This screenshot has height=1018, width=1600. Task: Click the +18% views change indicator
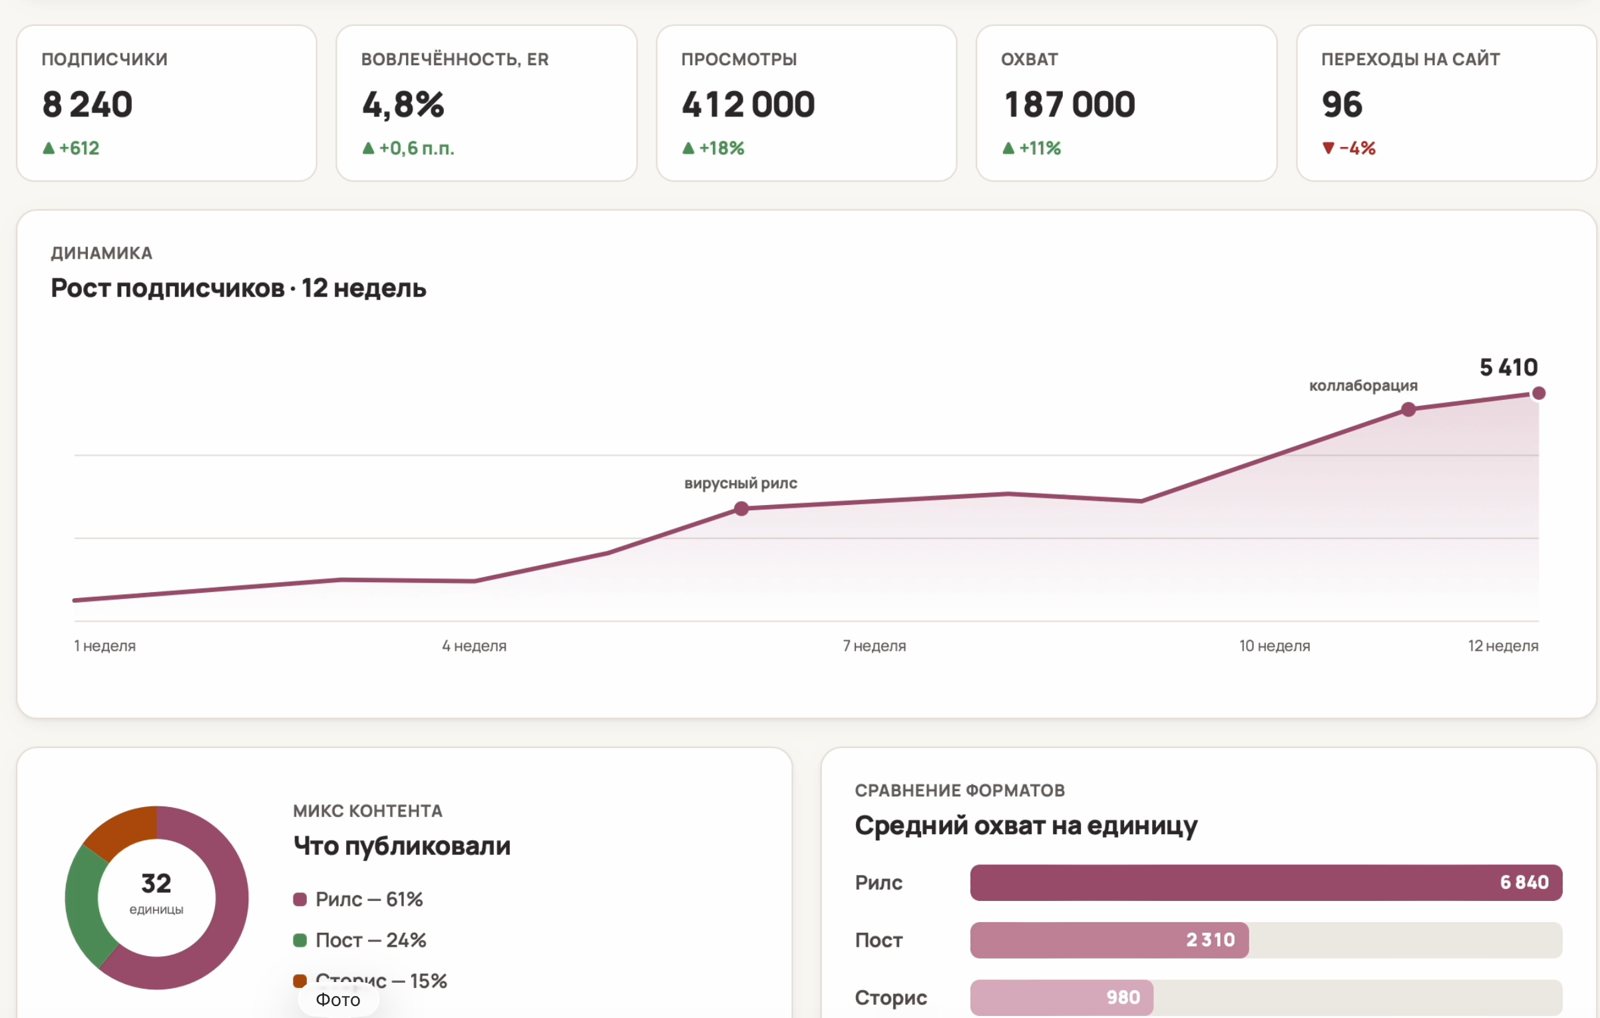point(713,148)
